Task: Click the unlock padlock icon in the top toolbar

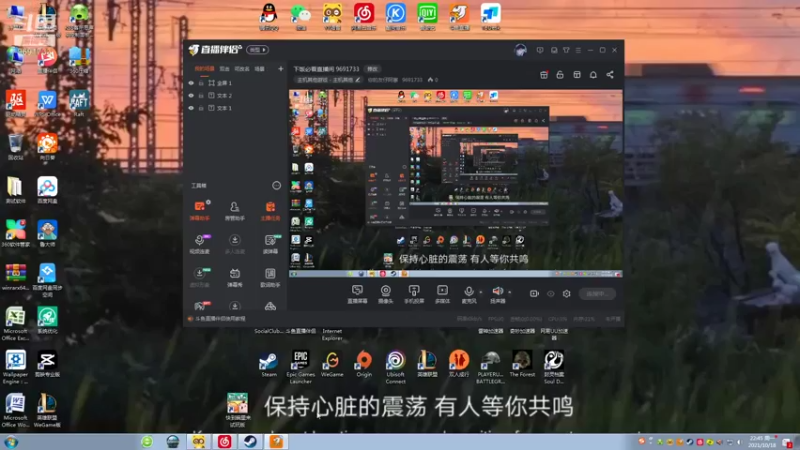Action: click(560, 75)
